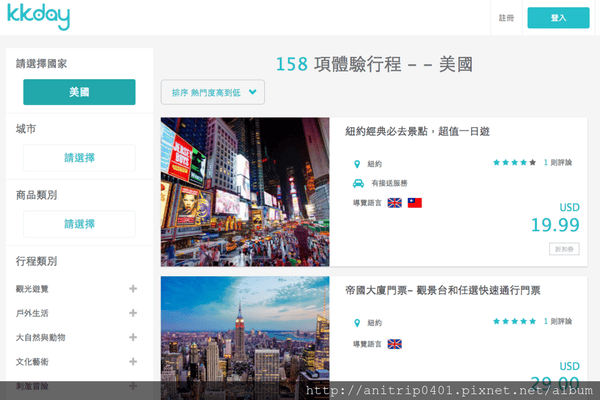Expand the 觀光遊覽 category plus icon
This screenshot has height=400, width=600.
(x=133, y=289)
